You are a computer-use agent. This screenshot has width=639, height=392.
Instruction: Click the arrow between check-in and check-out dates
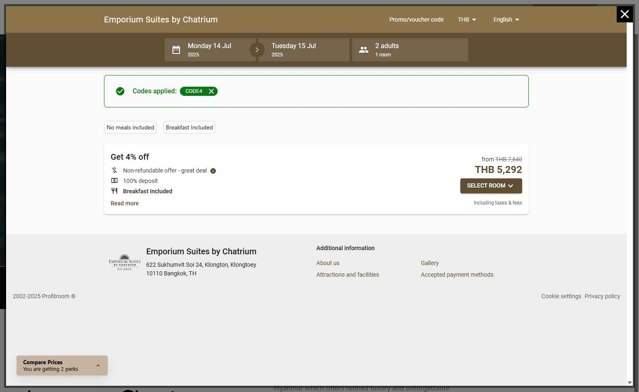click(x=257, y=50)
